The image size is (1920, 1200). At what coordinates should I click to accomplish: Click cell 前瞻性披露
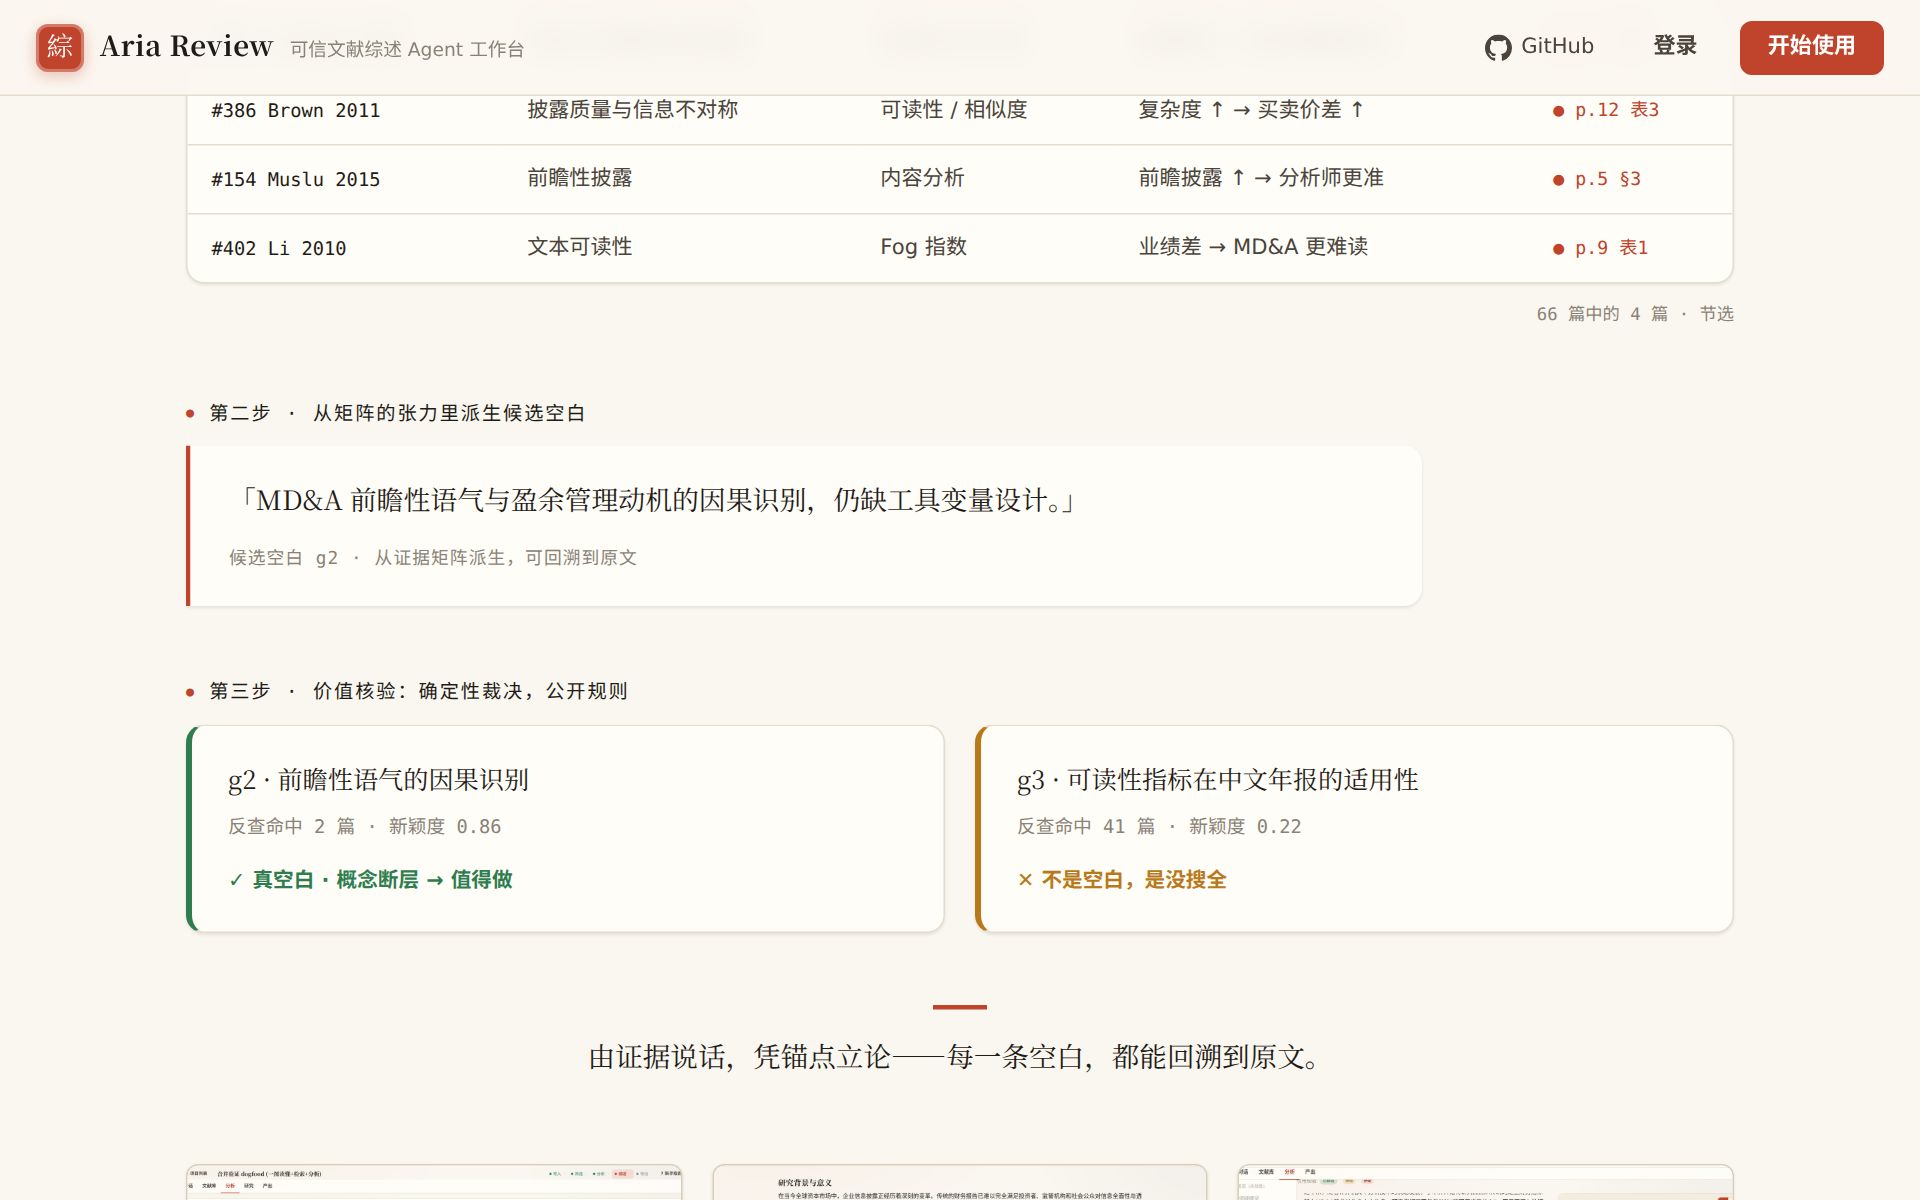[x=580, y=178]
